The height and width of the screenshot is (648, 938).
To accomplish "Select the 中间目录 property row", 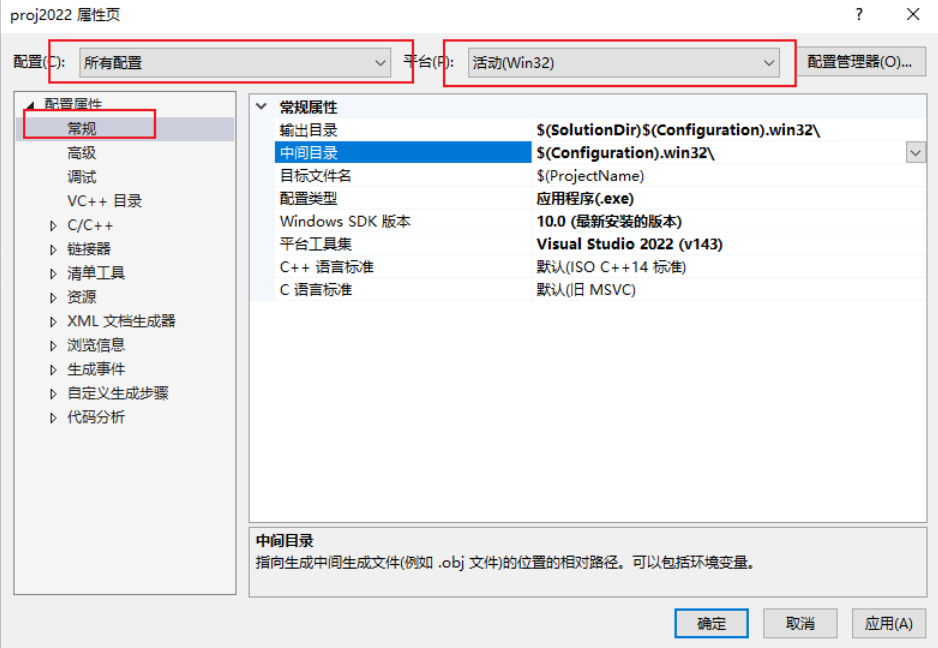I will point(600,153).
